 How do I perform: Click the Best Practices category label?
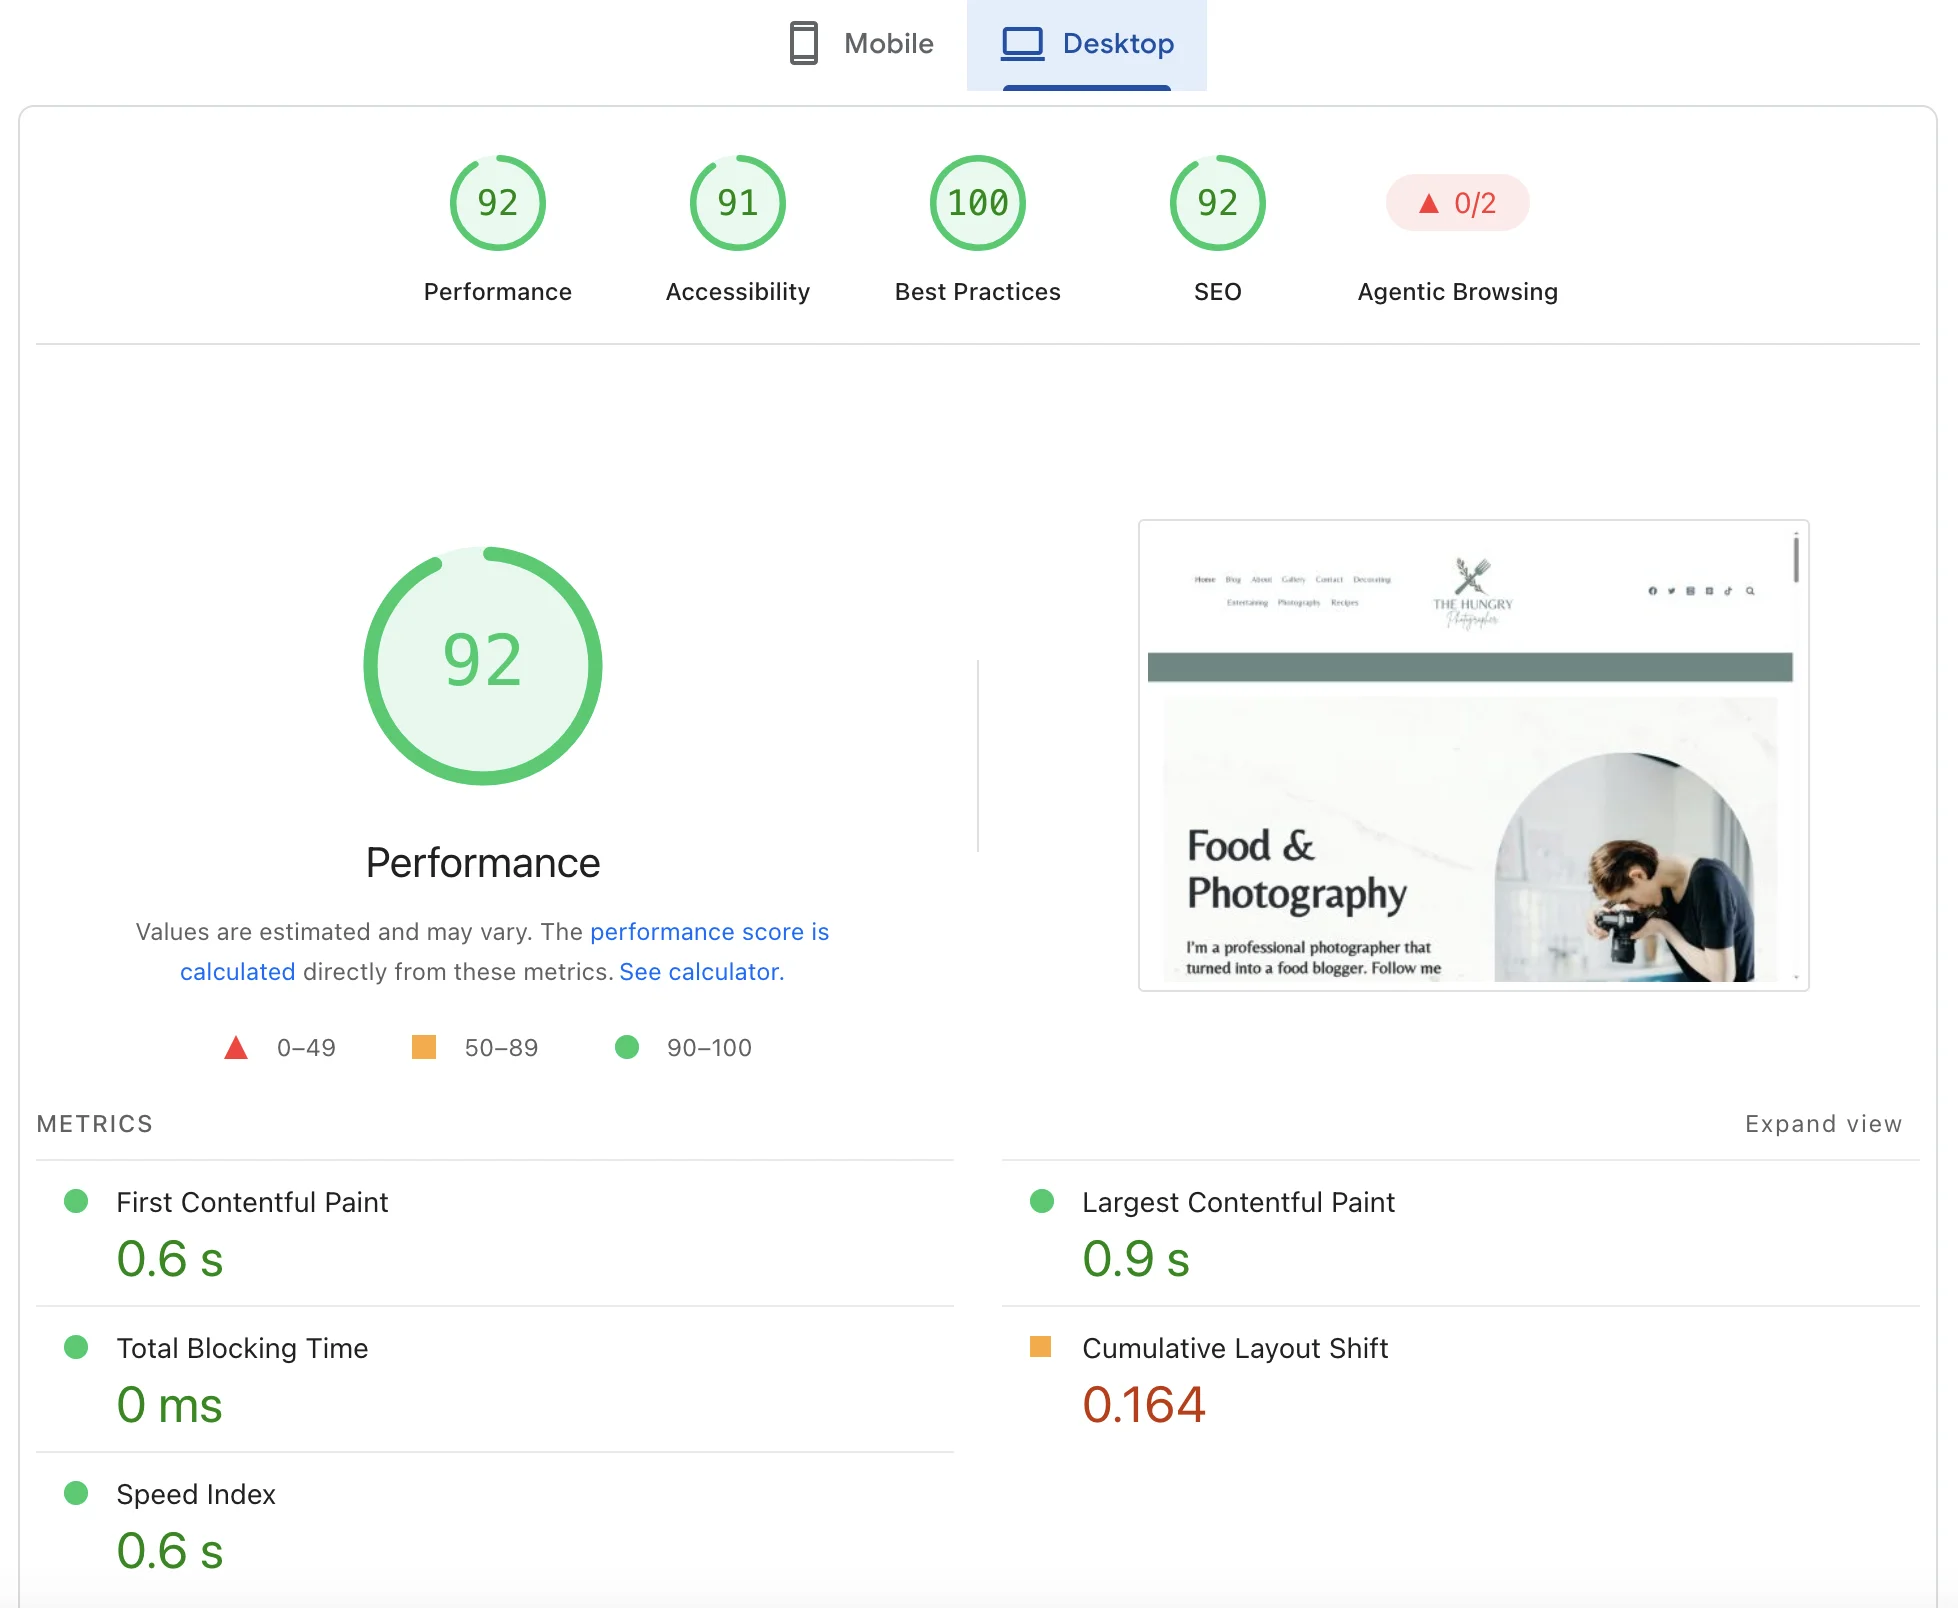tap(978, 292)
